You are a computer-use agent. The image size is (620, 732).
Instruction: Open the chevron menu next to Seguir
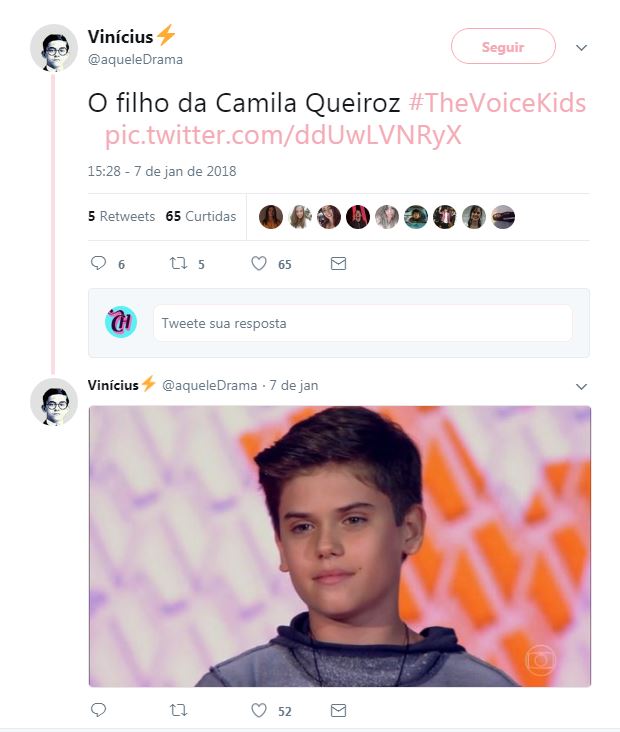coord(581,48)
